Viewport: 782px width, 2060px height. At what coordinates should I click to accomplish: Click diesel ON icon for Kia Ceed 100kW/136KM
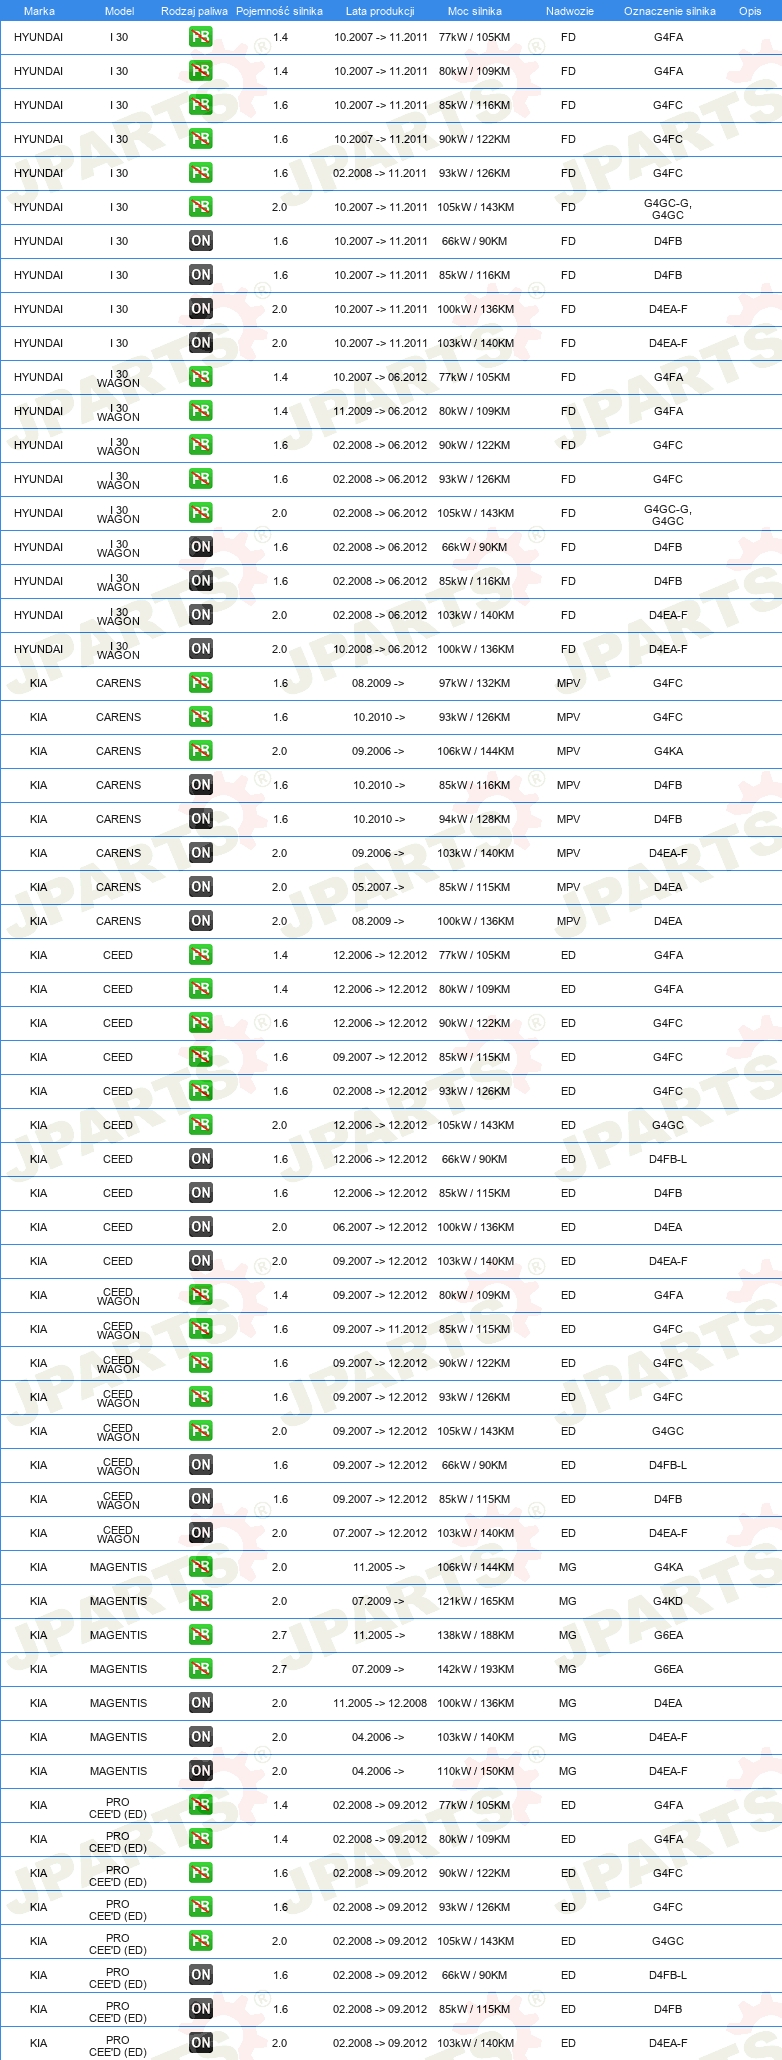(x=200, y=1227)
